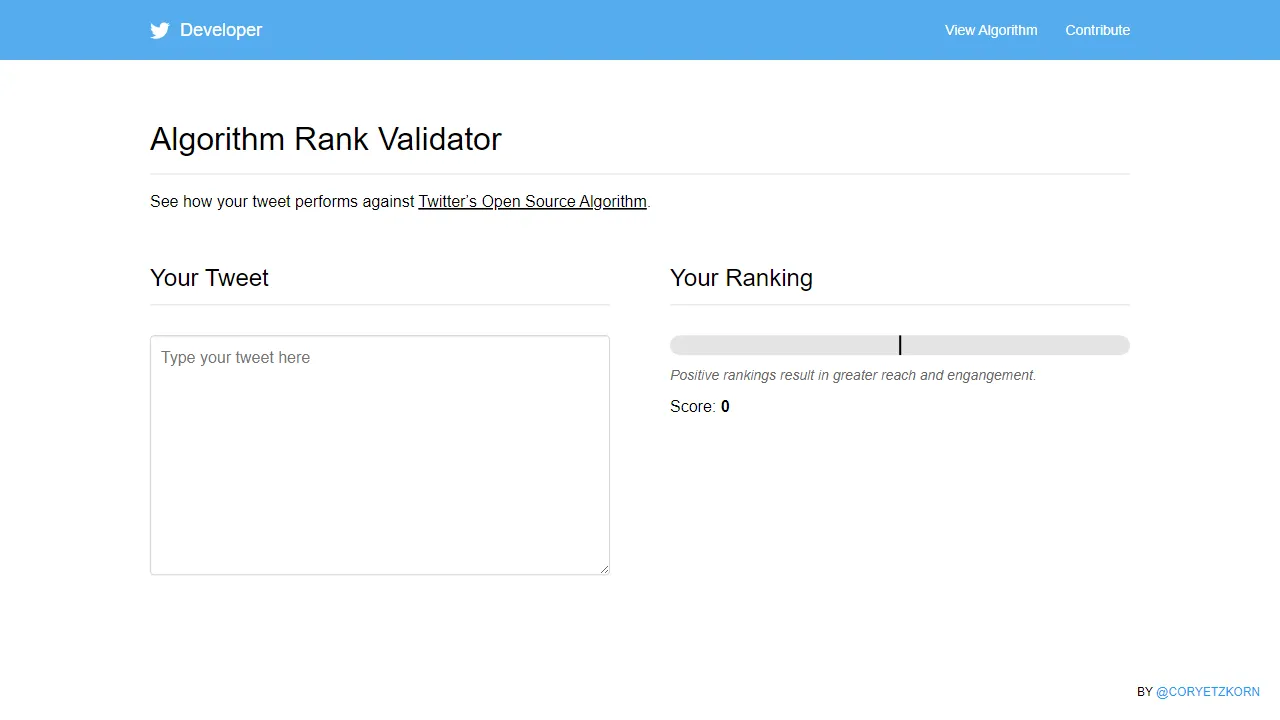Click the black marker on the ranking bar
Screen dimensions: 1280x720
(900, 345)
